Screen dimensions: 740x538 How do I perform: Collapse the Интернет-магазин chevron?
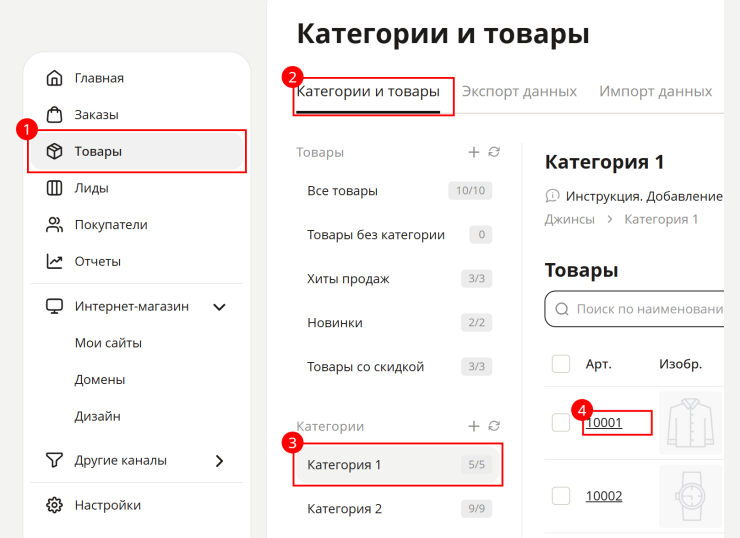(219, 307)
